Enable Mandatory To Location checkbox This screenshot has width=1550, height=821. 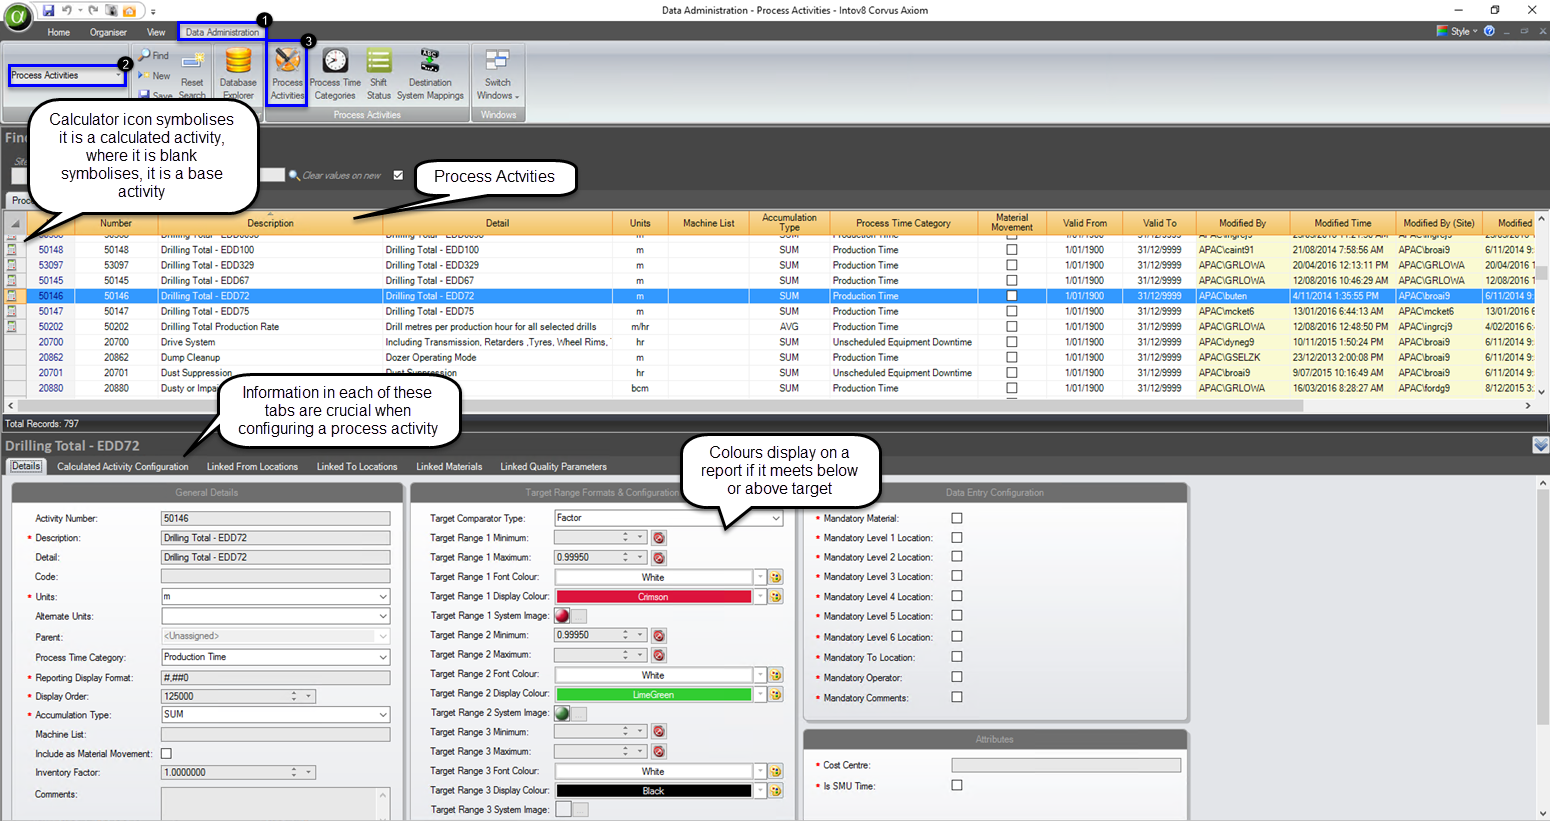click(957, 657)
